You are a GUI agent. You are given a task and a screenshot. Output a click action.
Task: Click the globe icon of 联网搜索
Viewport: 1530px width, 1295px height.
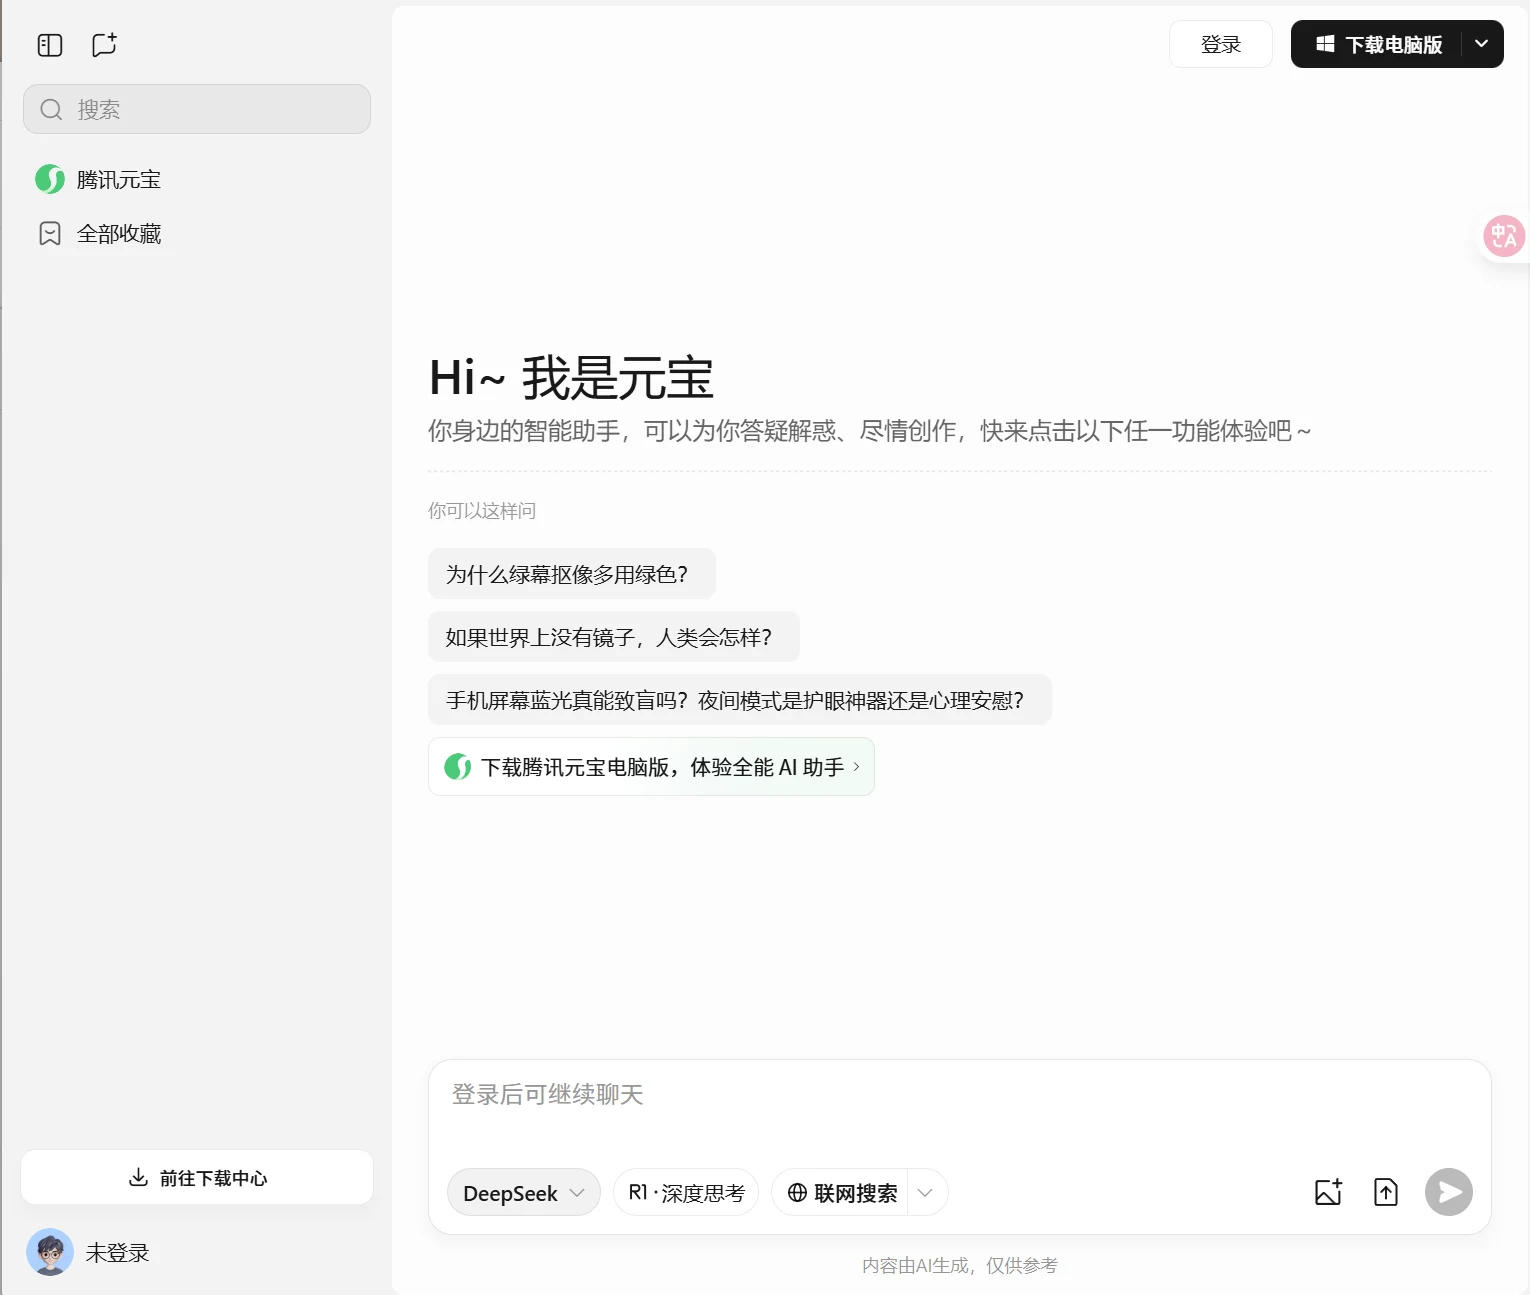(797, 1192)
